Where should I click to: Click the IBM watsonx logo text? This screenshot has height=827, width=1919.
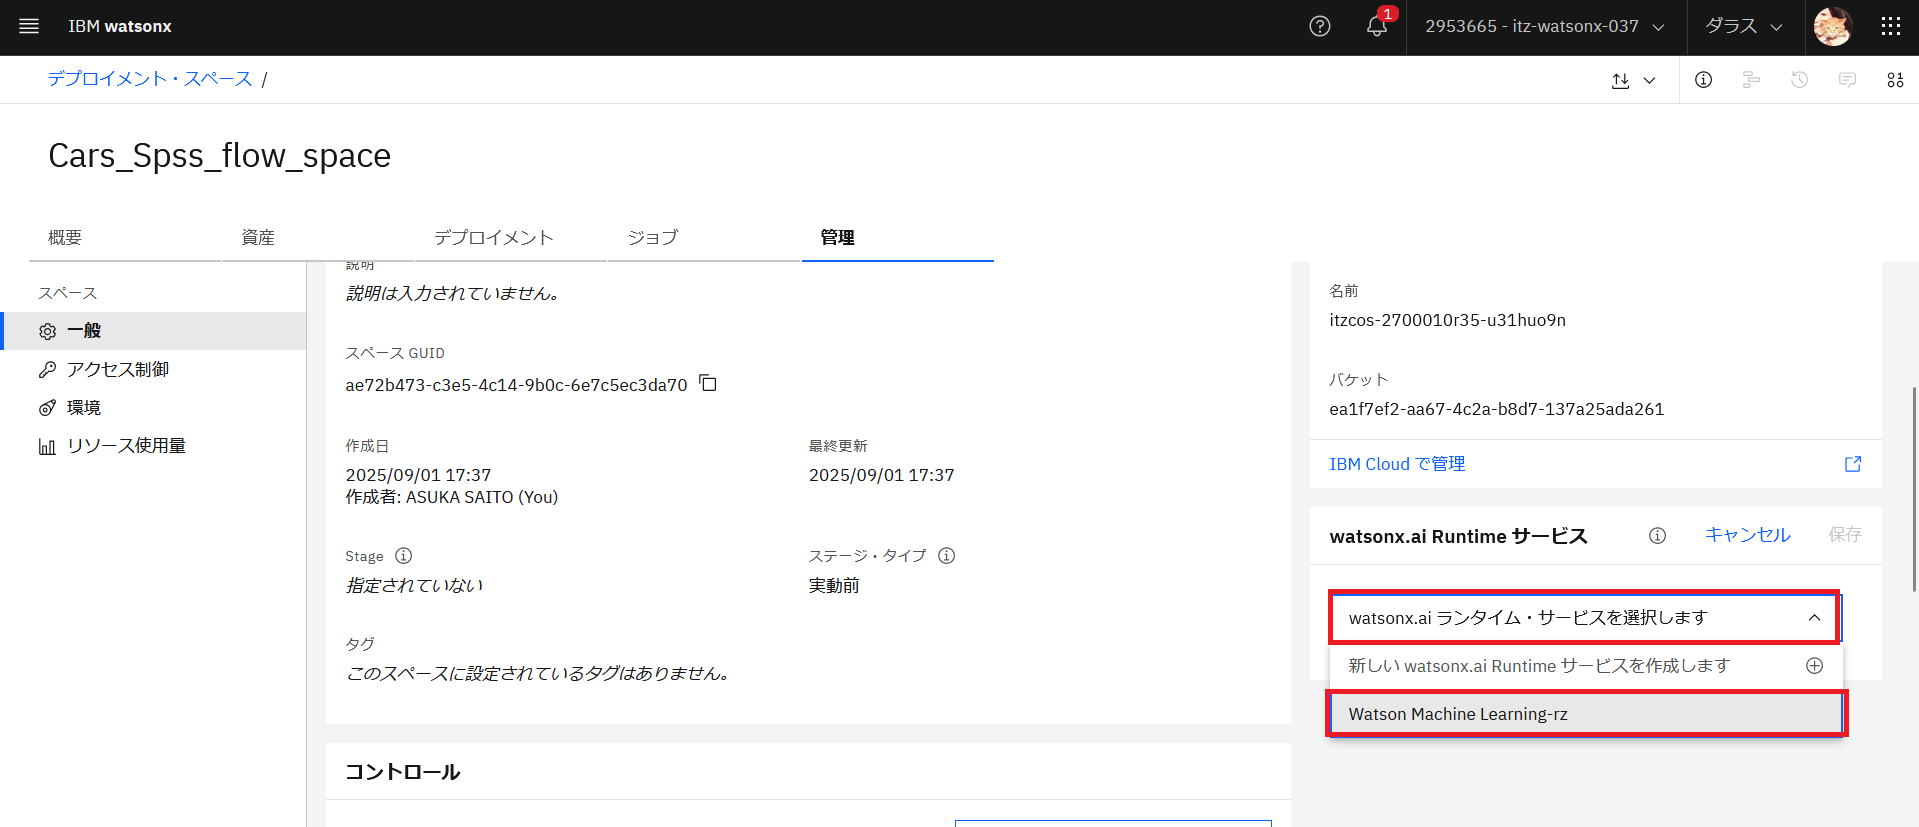coord(120,27)
